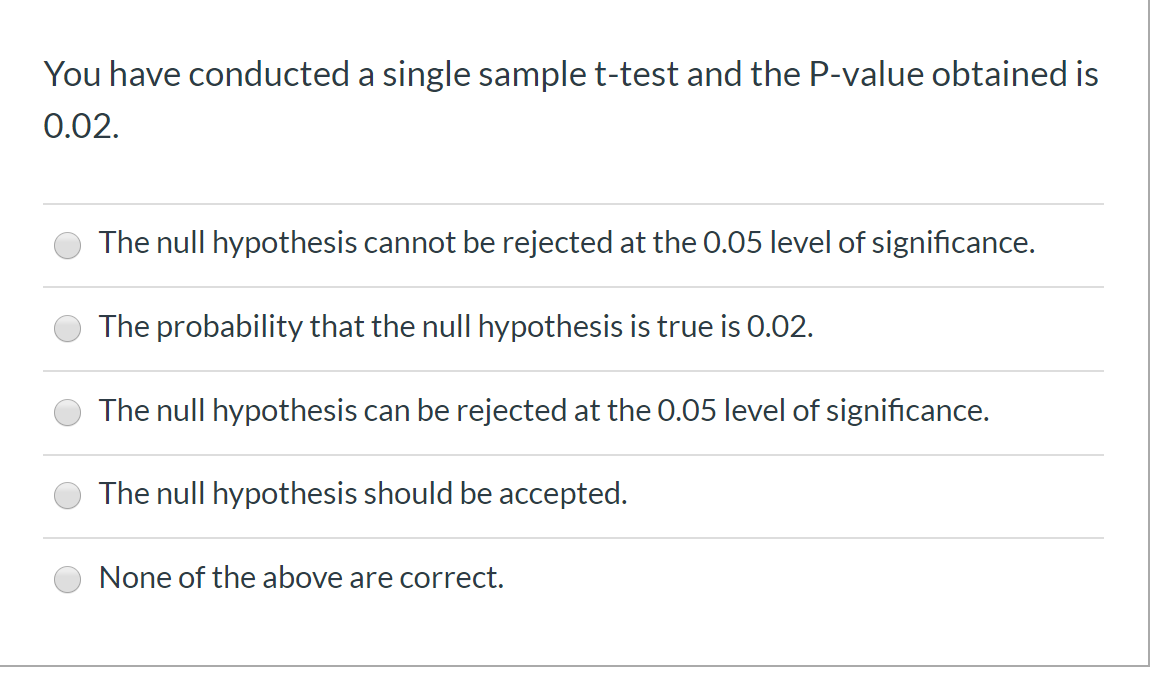The image size is (1154, 675).
Task: Select the 'cannot be rejected' radio button
Action: coord(68,245)
